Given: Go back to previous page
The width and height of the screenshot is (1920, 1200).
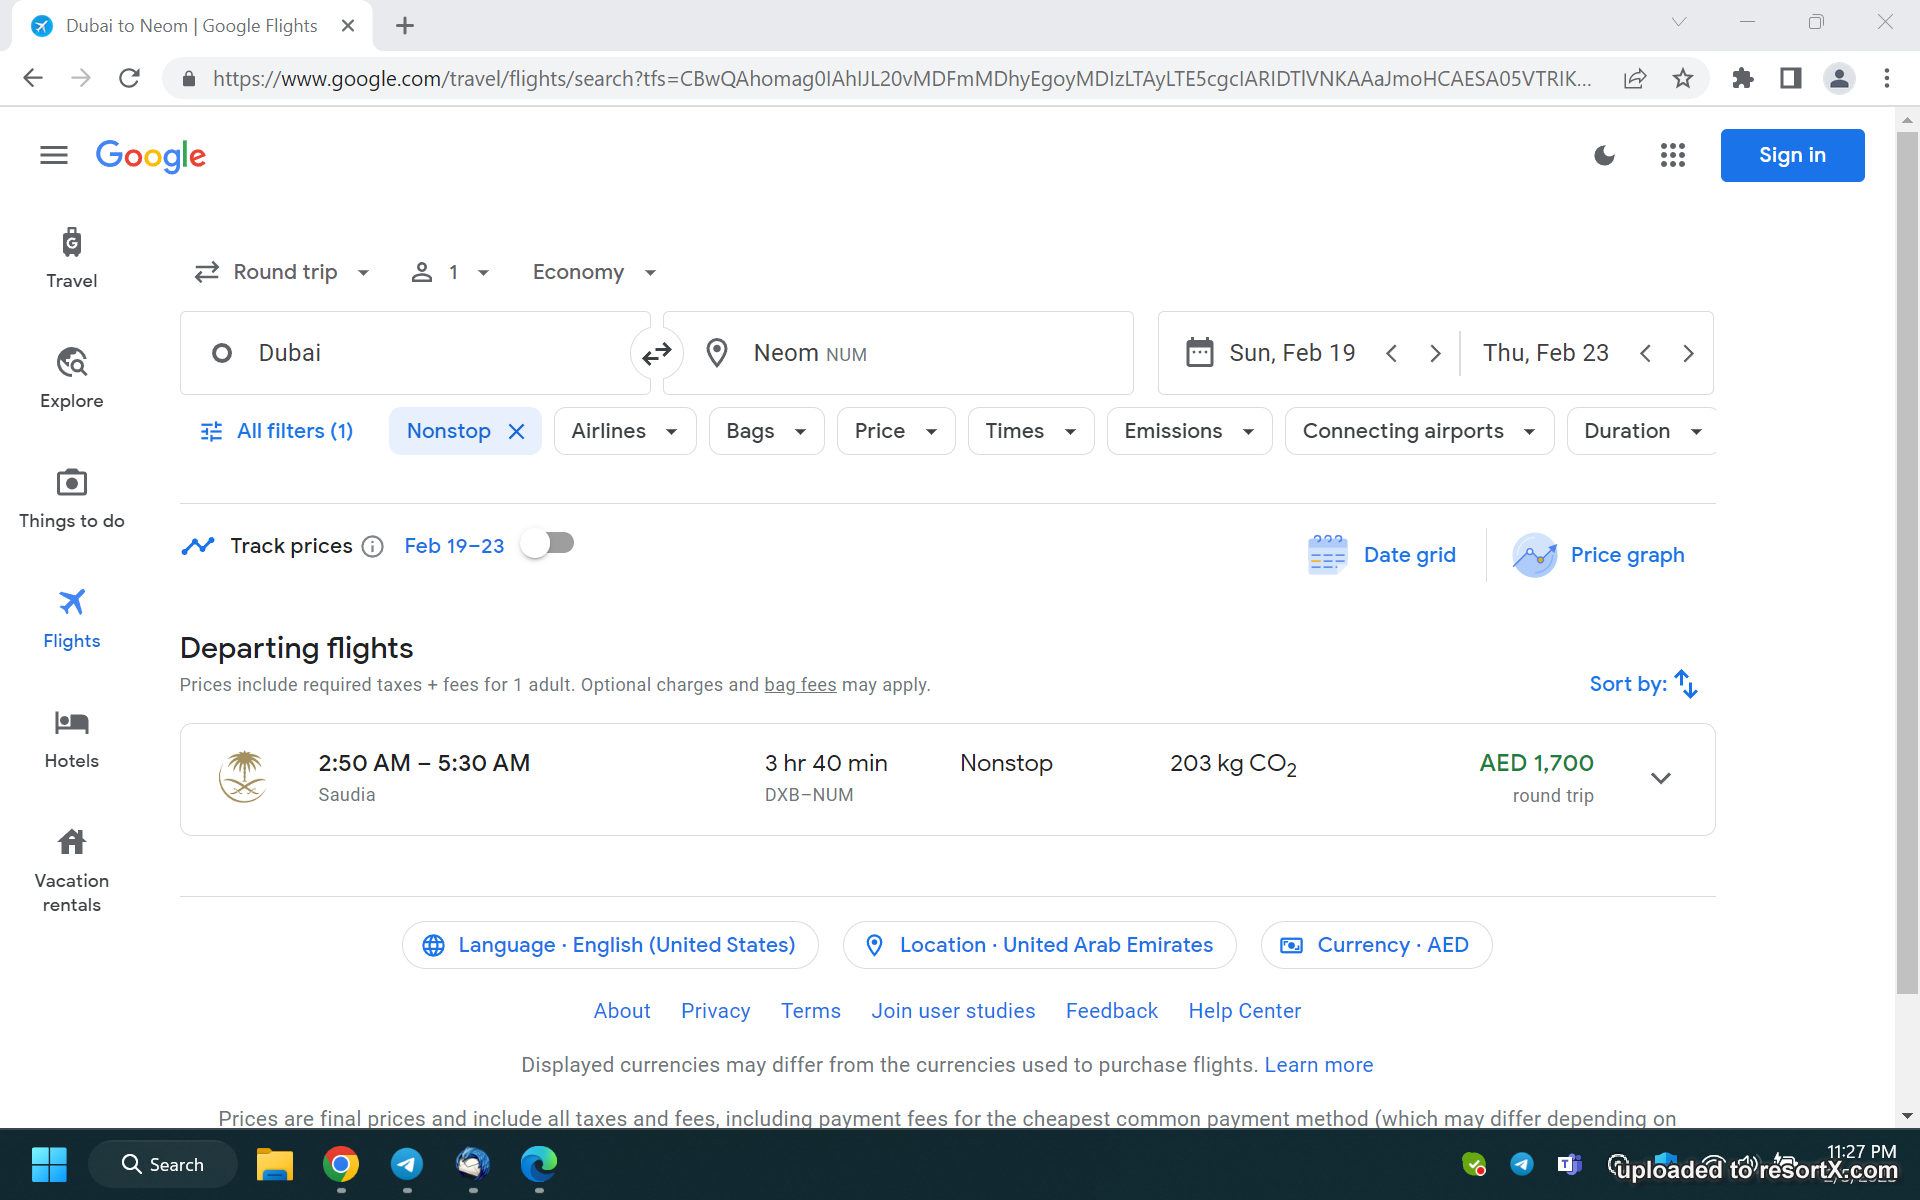Looking at the screenshot, I should click(x=33, y=78).
